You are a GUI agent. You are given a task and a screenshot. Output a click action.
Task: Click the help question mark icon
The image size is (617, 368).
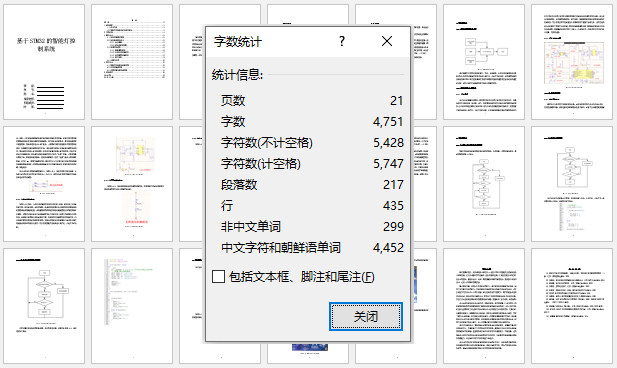(x=342, y=41)
